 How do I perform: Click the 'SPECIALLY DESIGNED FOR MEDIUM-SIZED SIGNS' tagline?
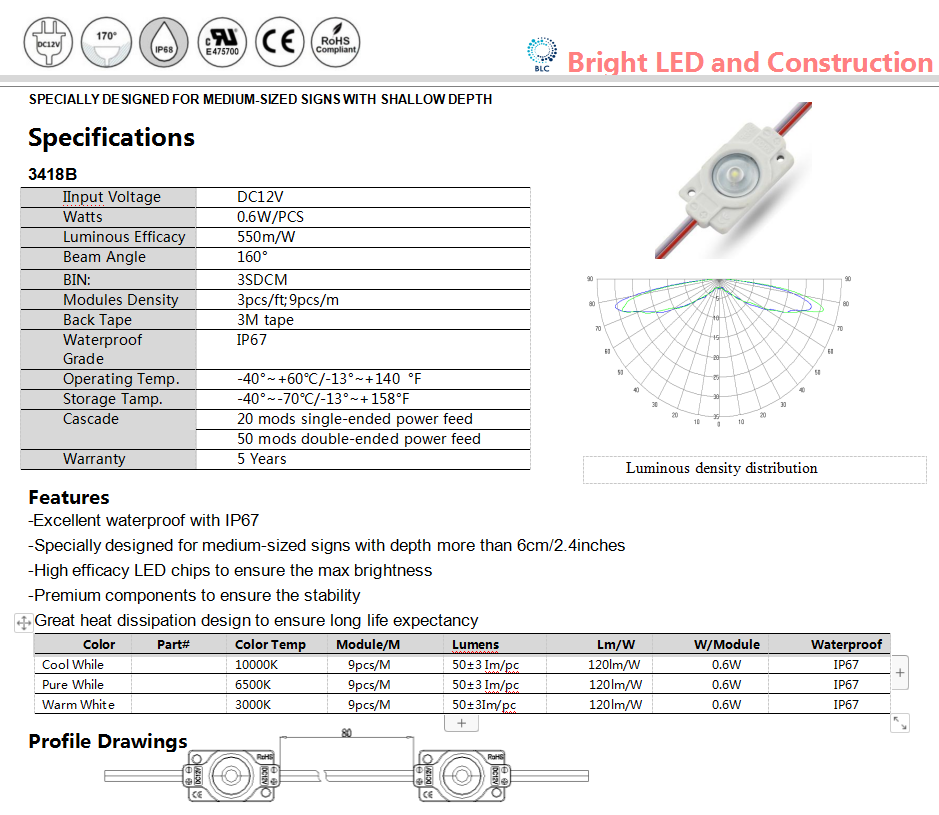click(261, 99)
